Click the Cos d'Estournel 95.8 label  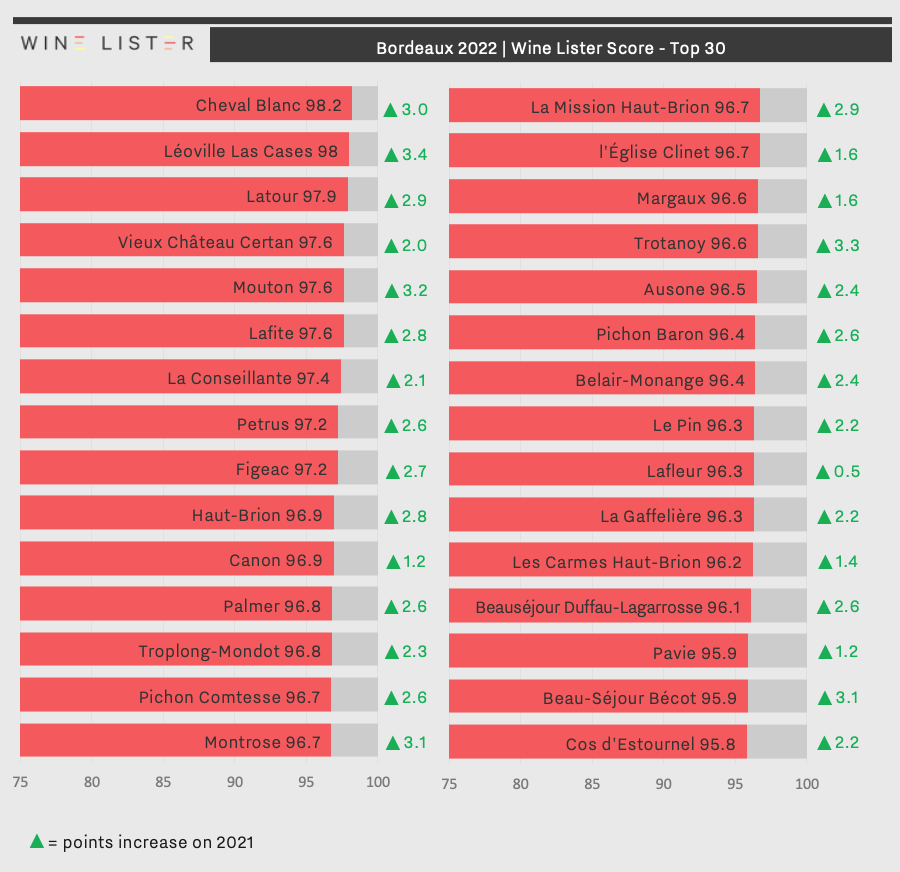(x=650, y=745)
